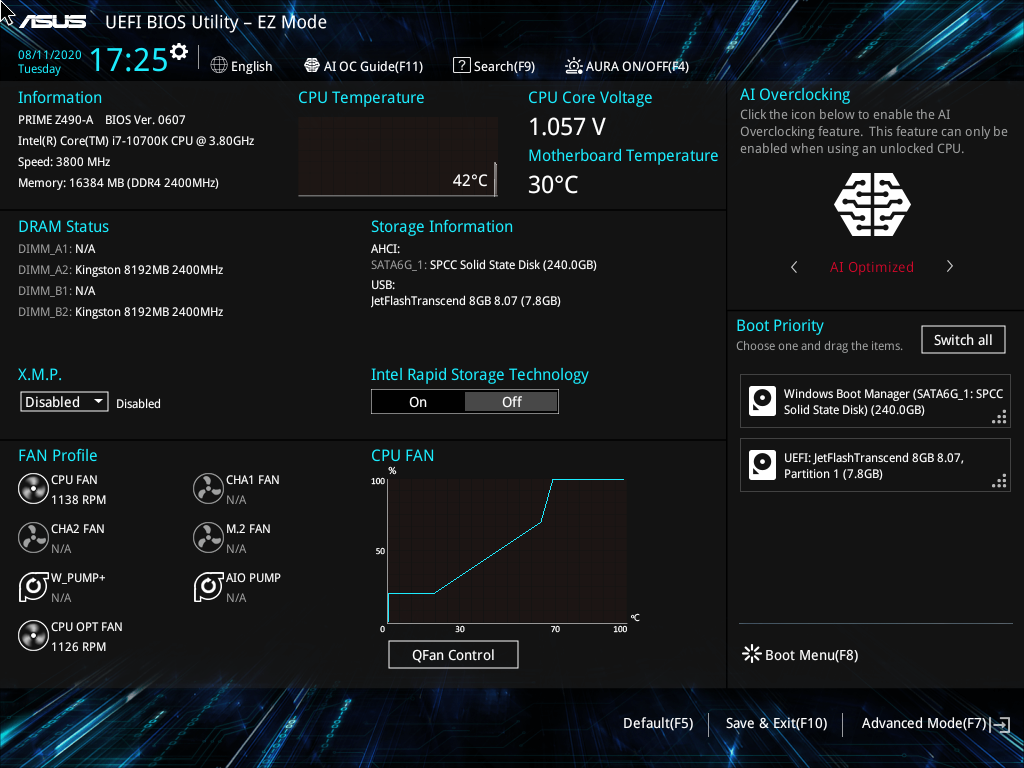The image size is (1024, 768).
Task: Click the Speed: 3800 MHz line
Action: point(64,162)
